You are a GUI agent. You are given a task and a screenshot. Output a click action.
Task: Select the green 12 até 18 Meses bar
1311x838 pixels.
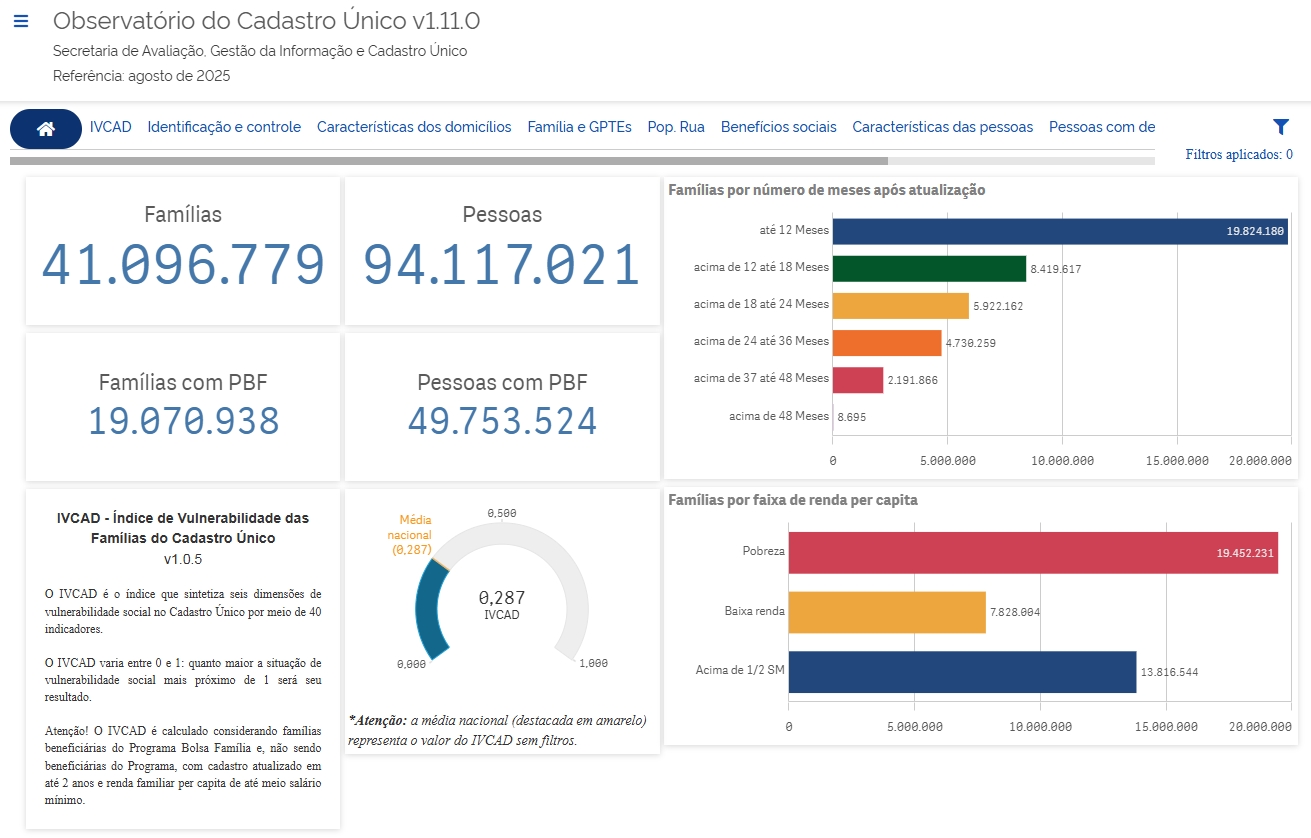point(929,268)
